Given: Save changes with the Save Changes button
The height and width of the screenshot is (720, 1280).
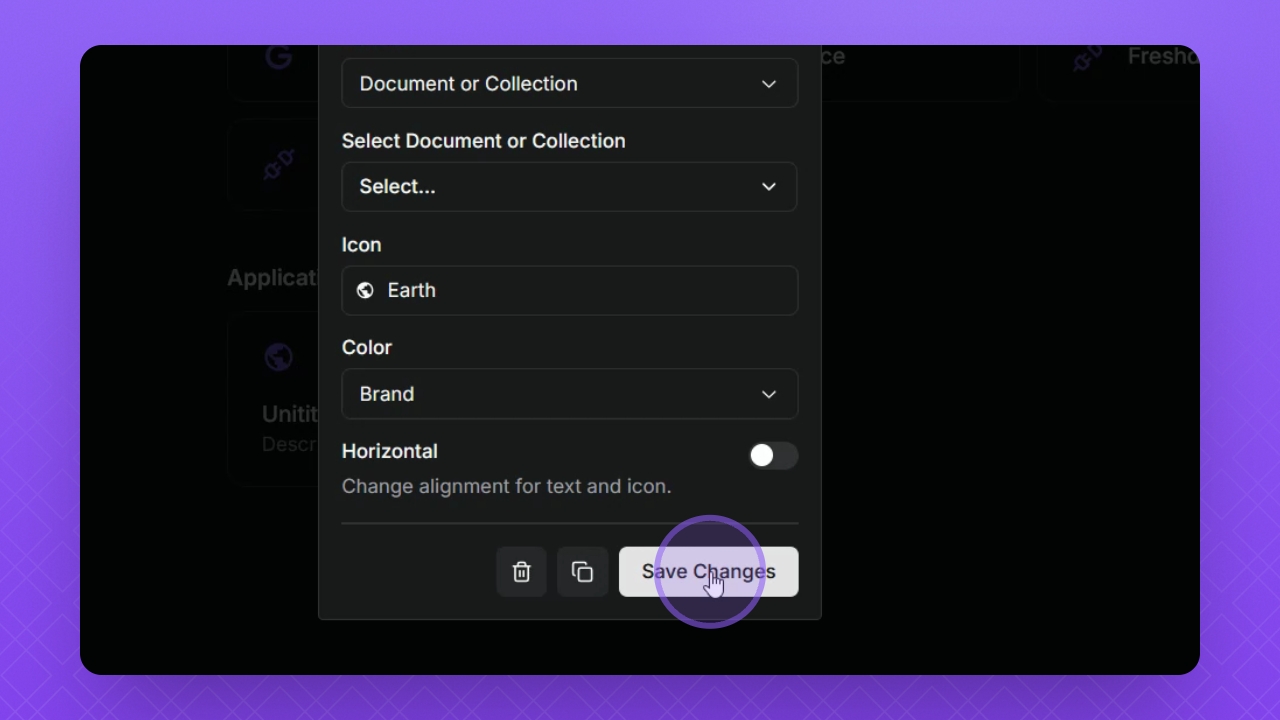Looking at the screenshot, I should coord(708,572).
